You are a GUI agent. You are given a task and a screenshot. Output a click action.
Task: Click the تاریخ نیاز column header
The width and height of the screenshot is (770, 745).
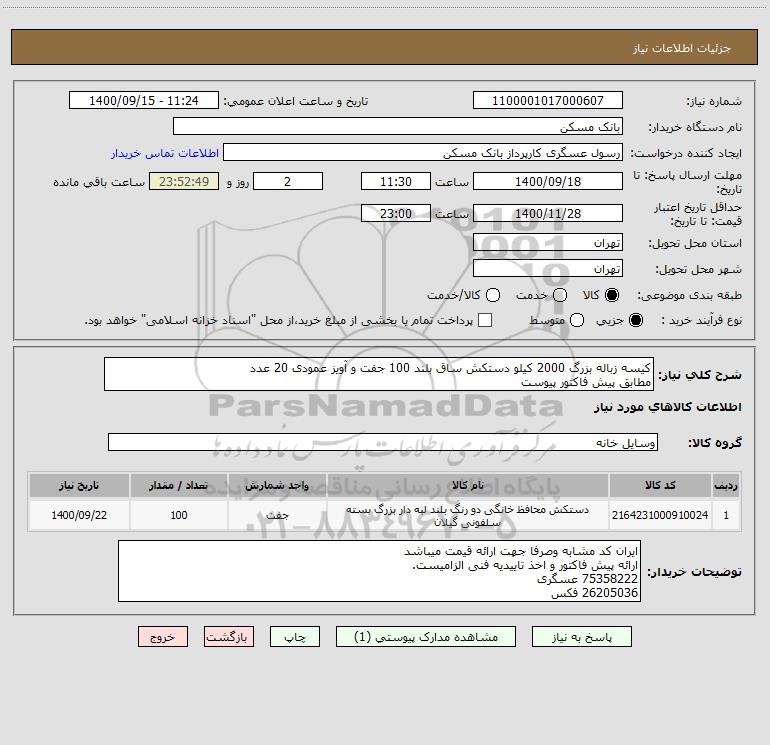pos(79,485)
